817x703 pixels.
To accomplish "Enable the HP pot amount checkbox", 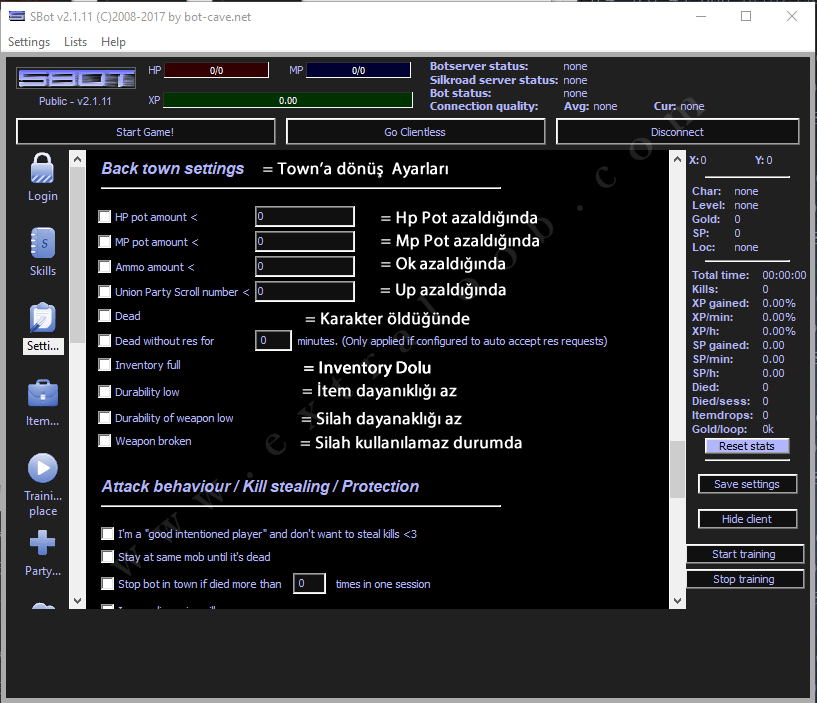I will tap(105, 217).
